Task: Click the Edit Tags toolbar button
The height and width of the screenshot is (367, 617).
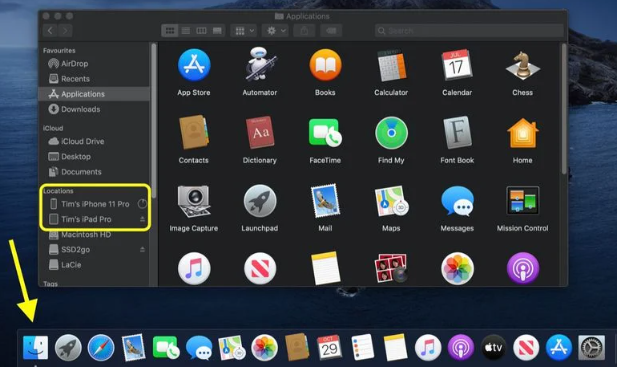Action: pos(331,31)
